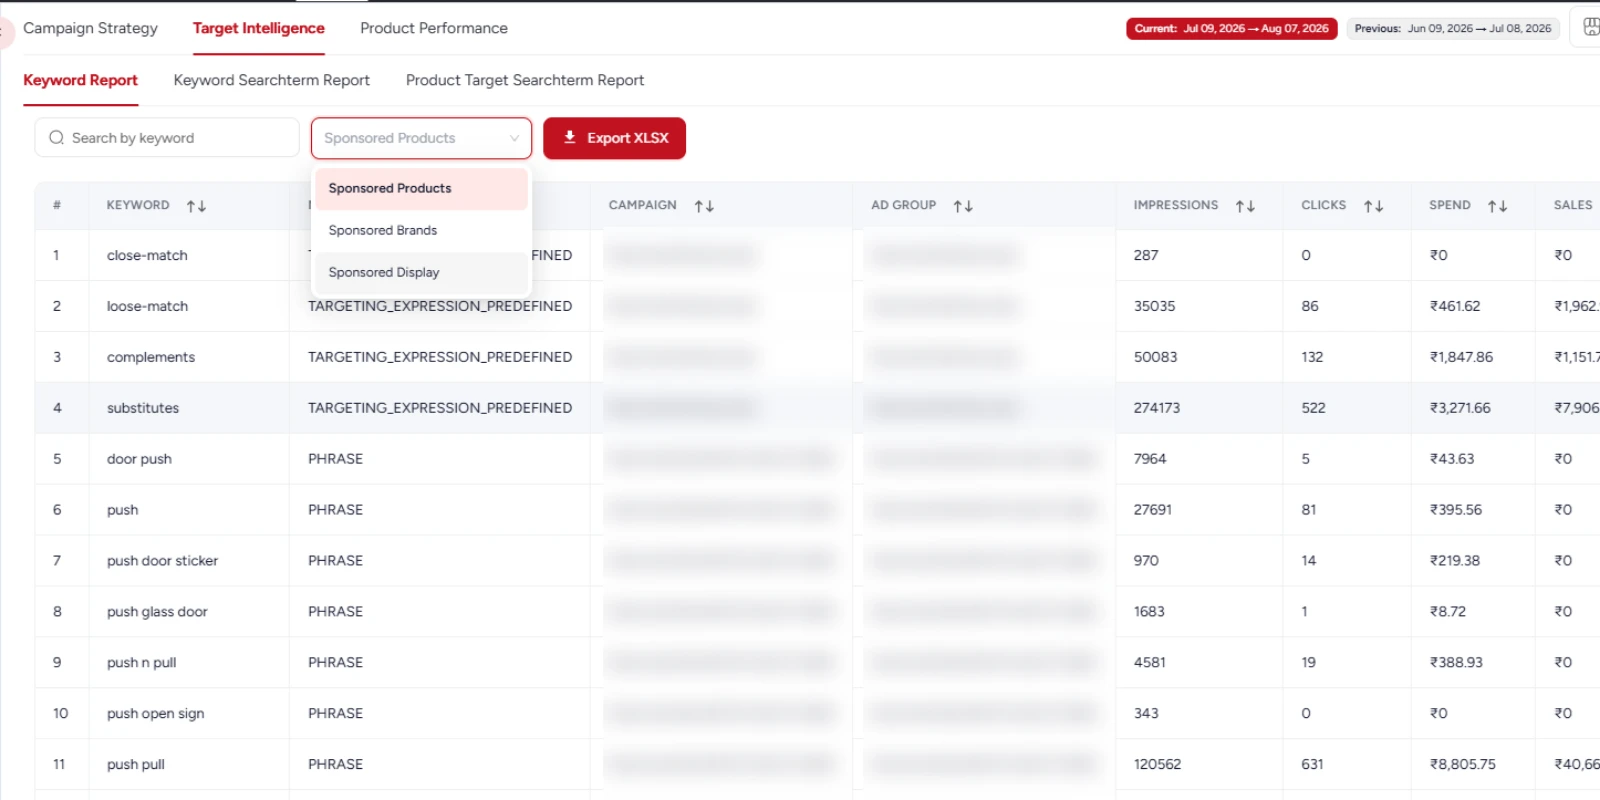Switch to Keyword Report sub-tab

click(80, 80)
